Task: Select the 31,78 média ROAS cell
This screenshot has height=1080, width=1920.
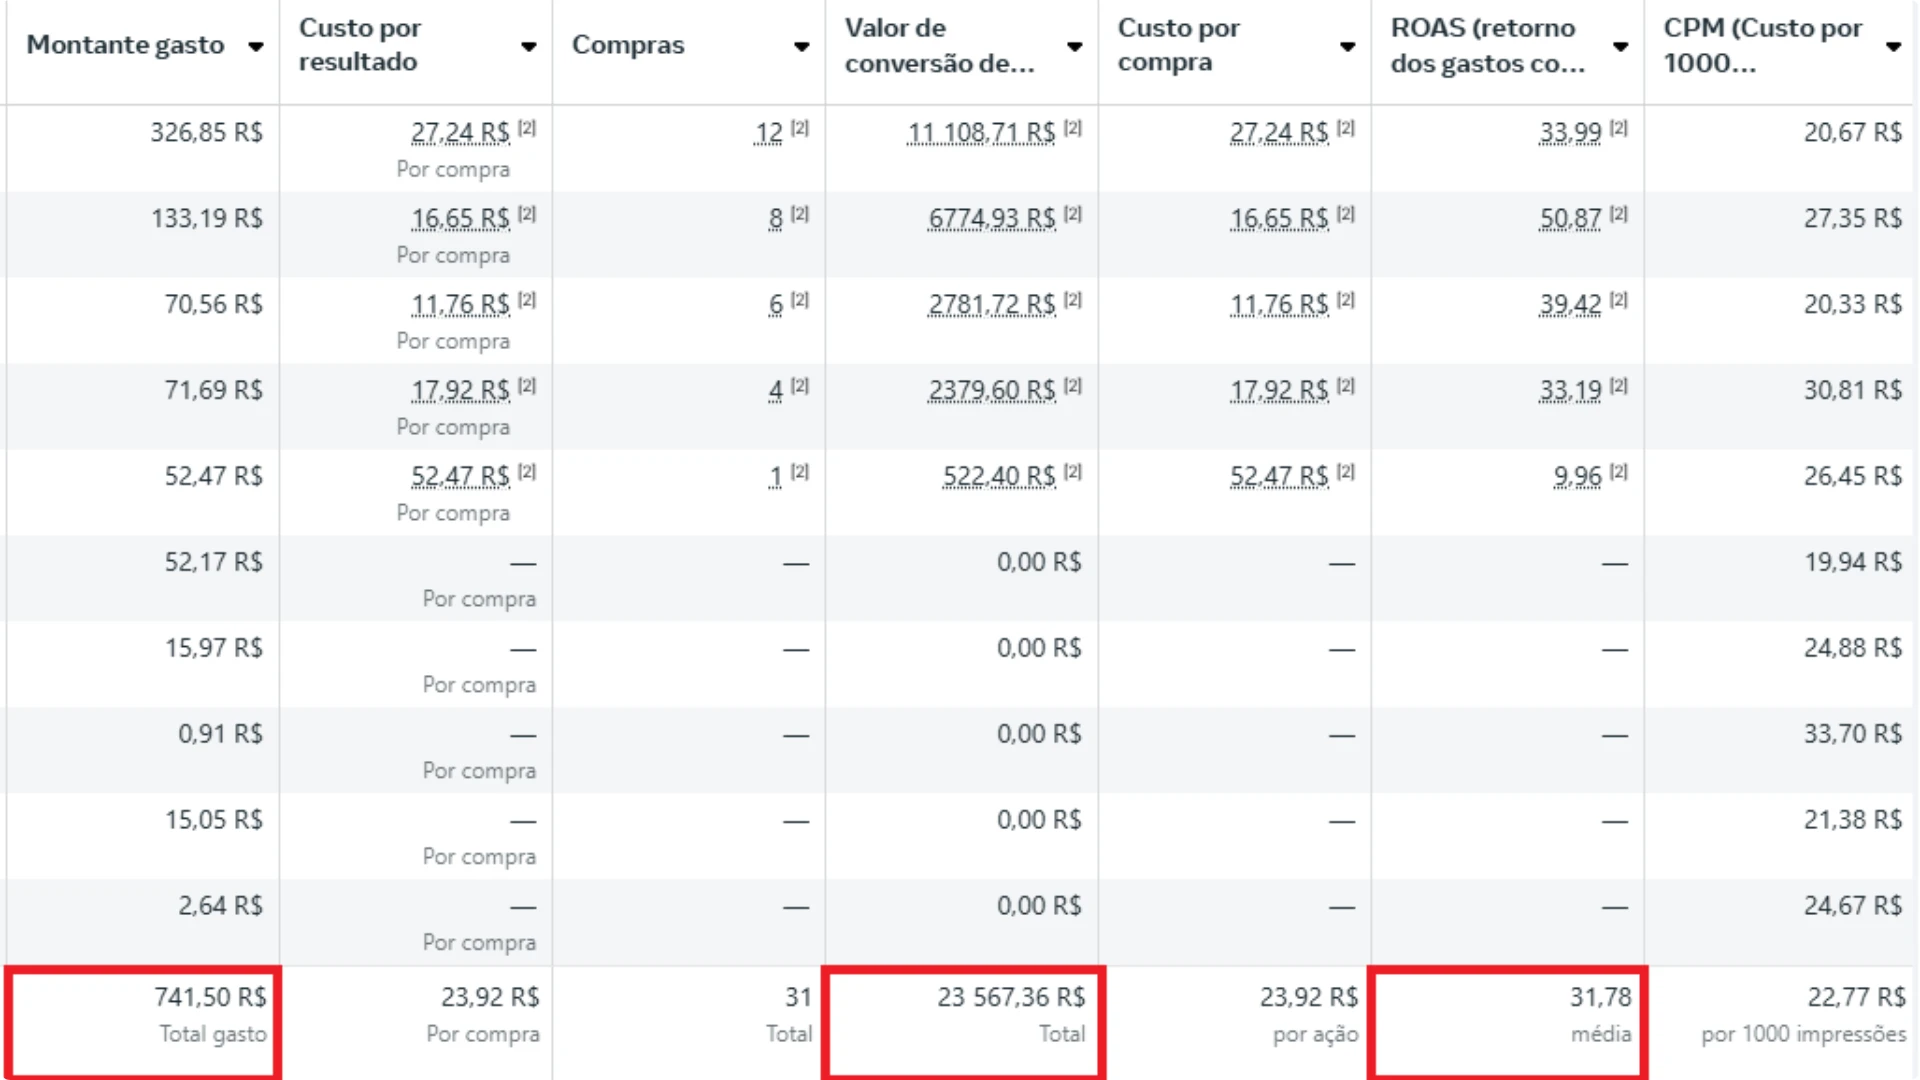Action: (x=1507, y=1020)
